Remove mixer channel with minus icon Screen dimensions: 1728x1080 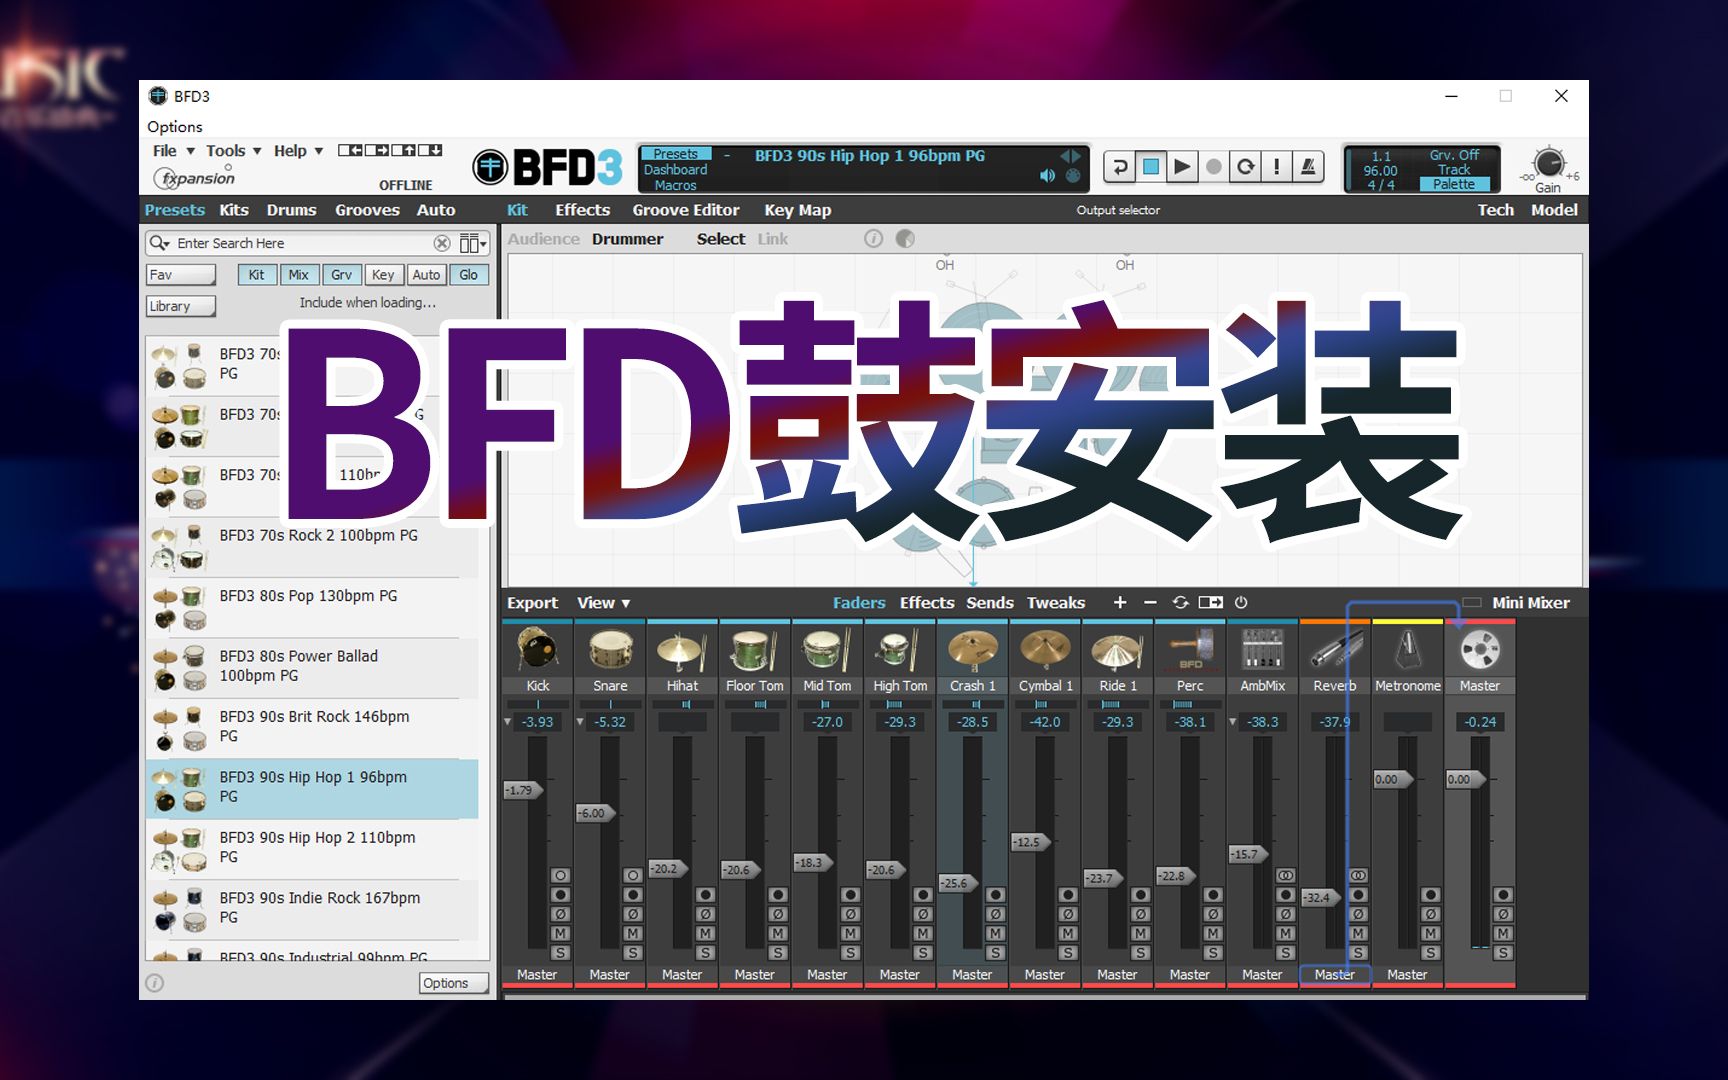tap(1150, 602)
